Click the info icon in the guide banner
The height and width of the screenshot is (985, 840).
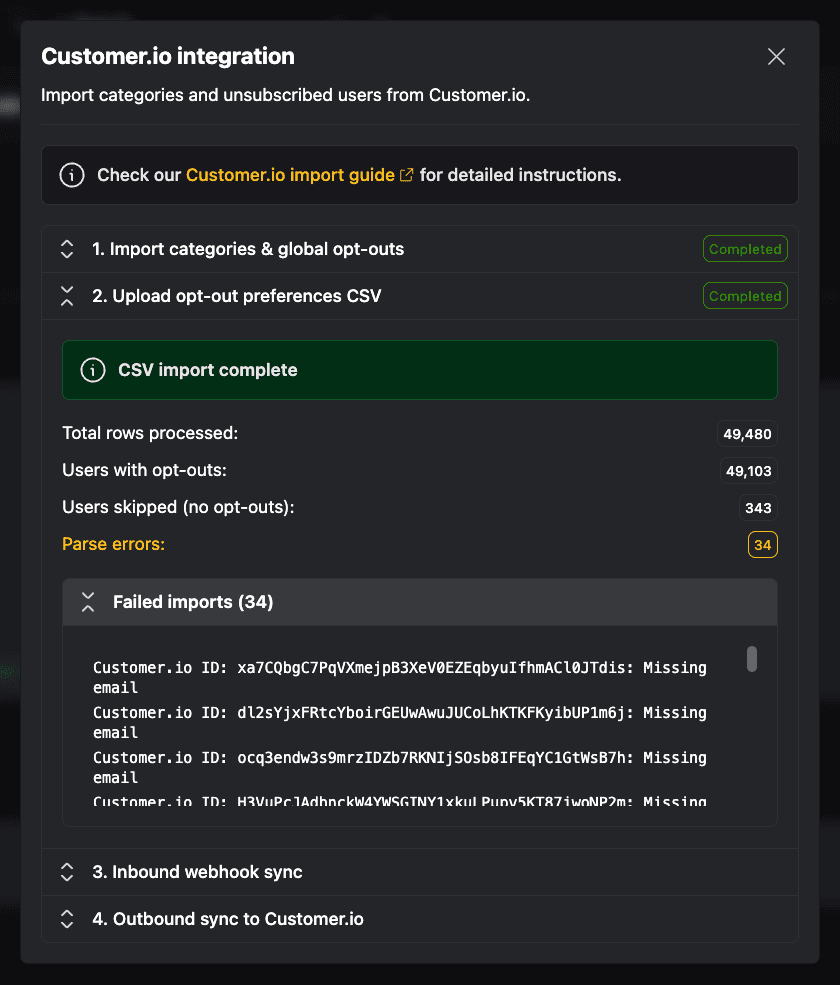click(72, 175)
